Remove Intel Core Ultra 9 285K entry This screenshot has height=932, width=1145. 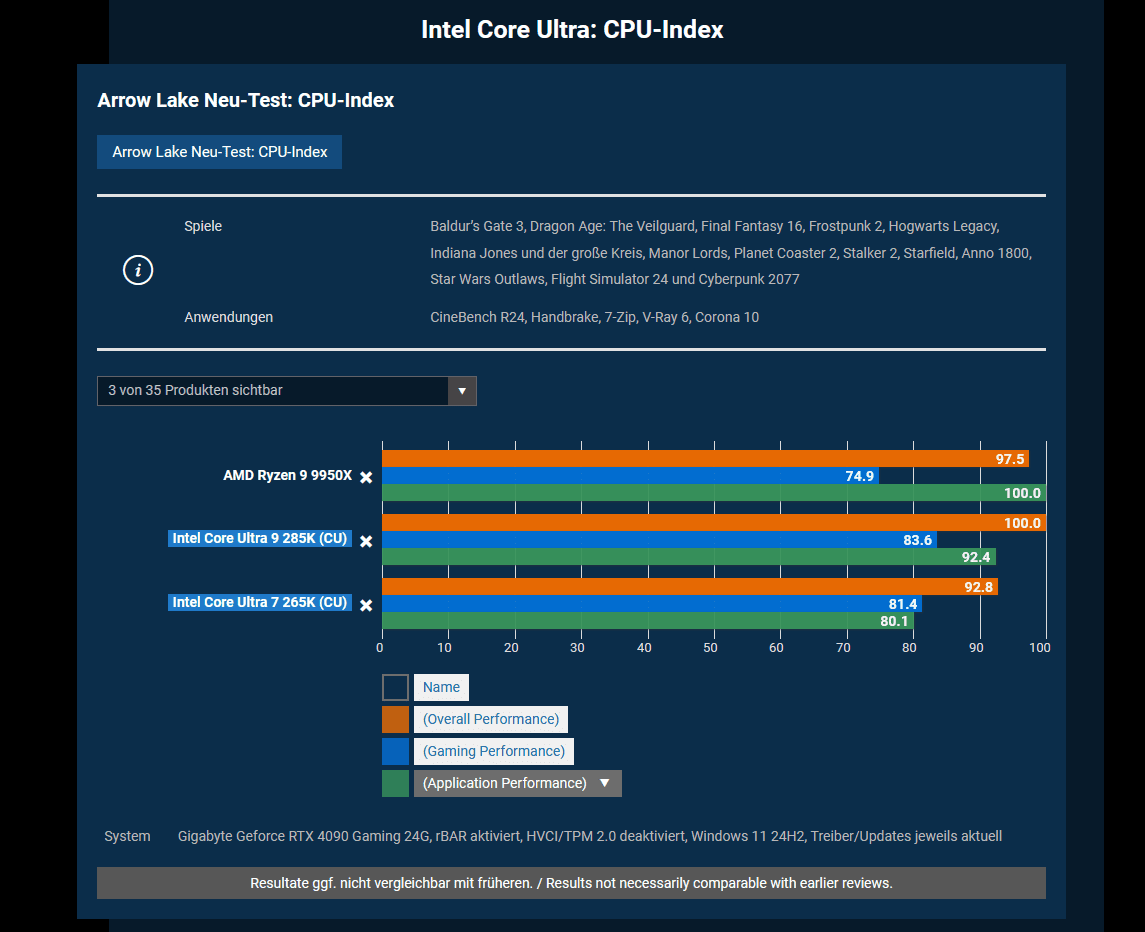pos(367,541)
